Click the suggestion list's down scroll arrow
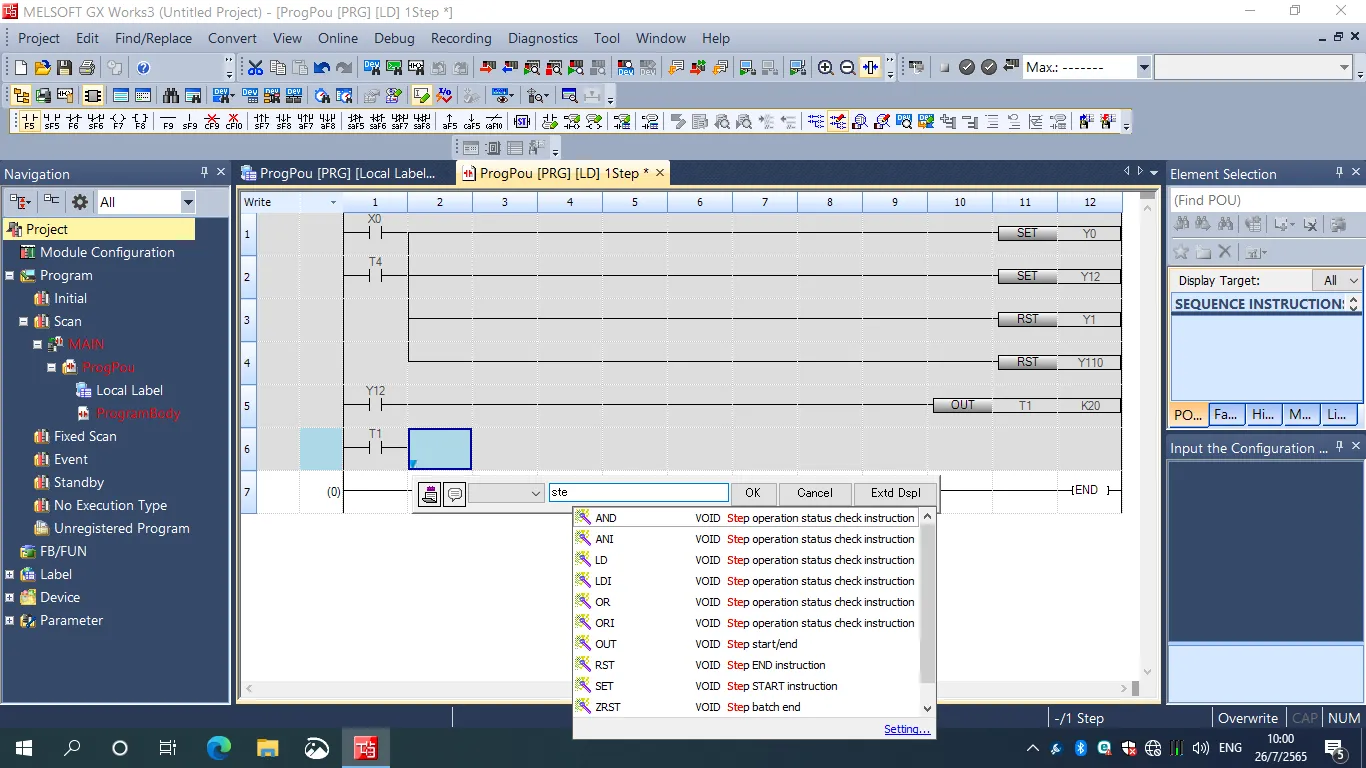Viewport: 1366px width, 768px height. point(927,708)
